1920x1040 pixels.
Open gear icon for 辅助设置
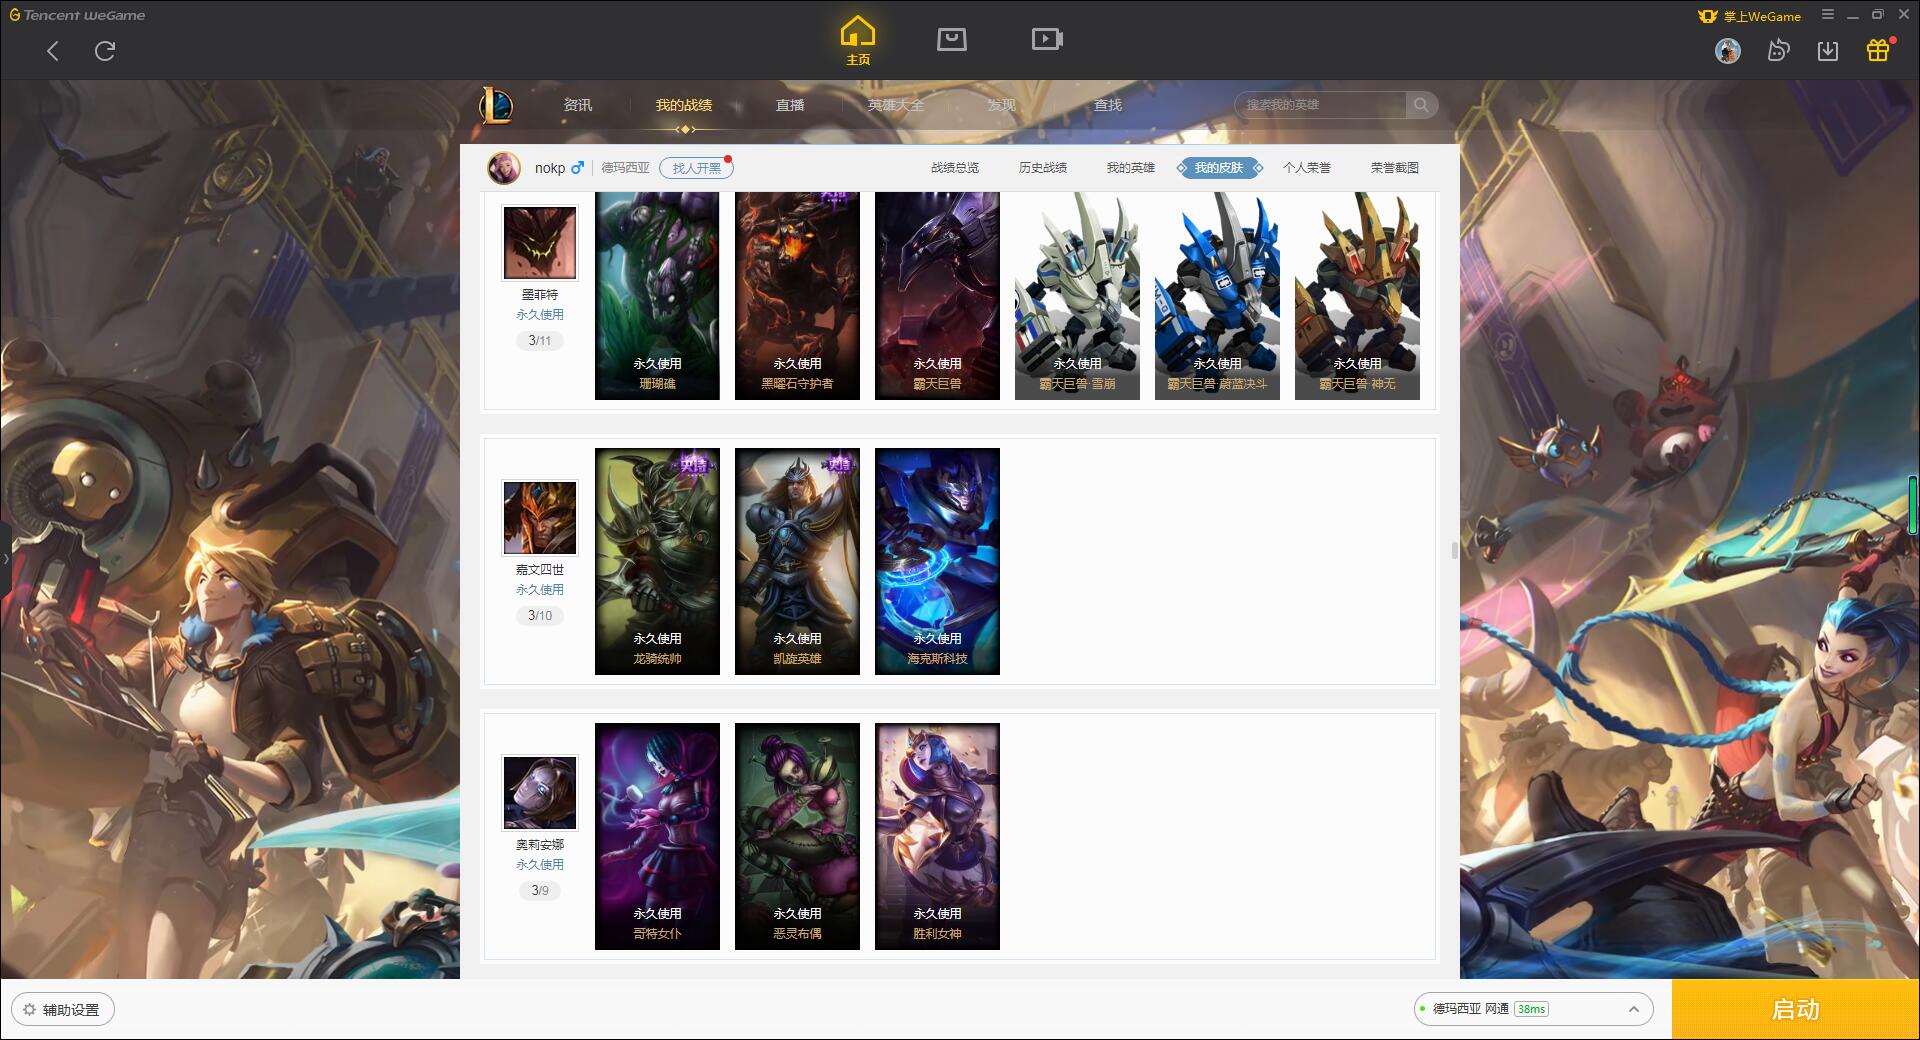click(29, 1010)
